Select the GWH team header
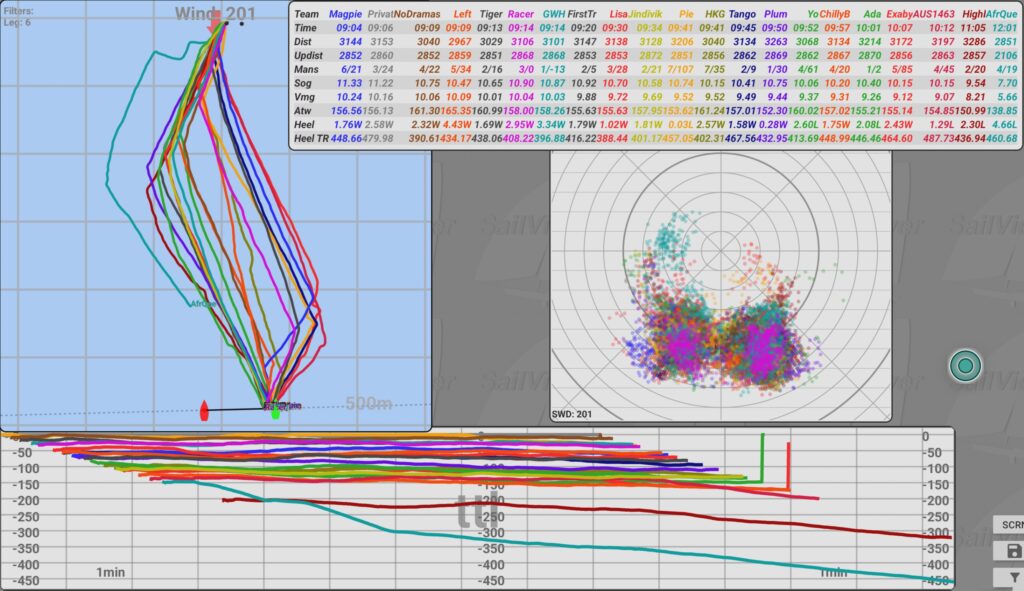This screenshot has width=1024, height=591. [554, 14]
